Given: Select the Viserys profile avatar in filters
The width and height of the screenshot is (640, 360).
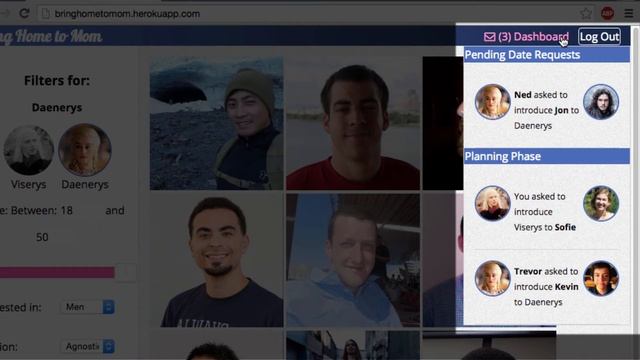Looking at the screenshot, I should point(29,150).
